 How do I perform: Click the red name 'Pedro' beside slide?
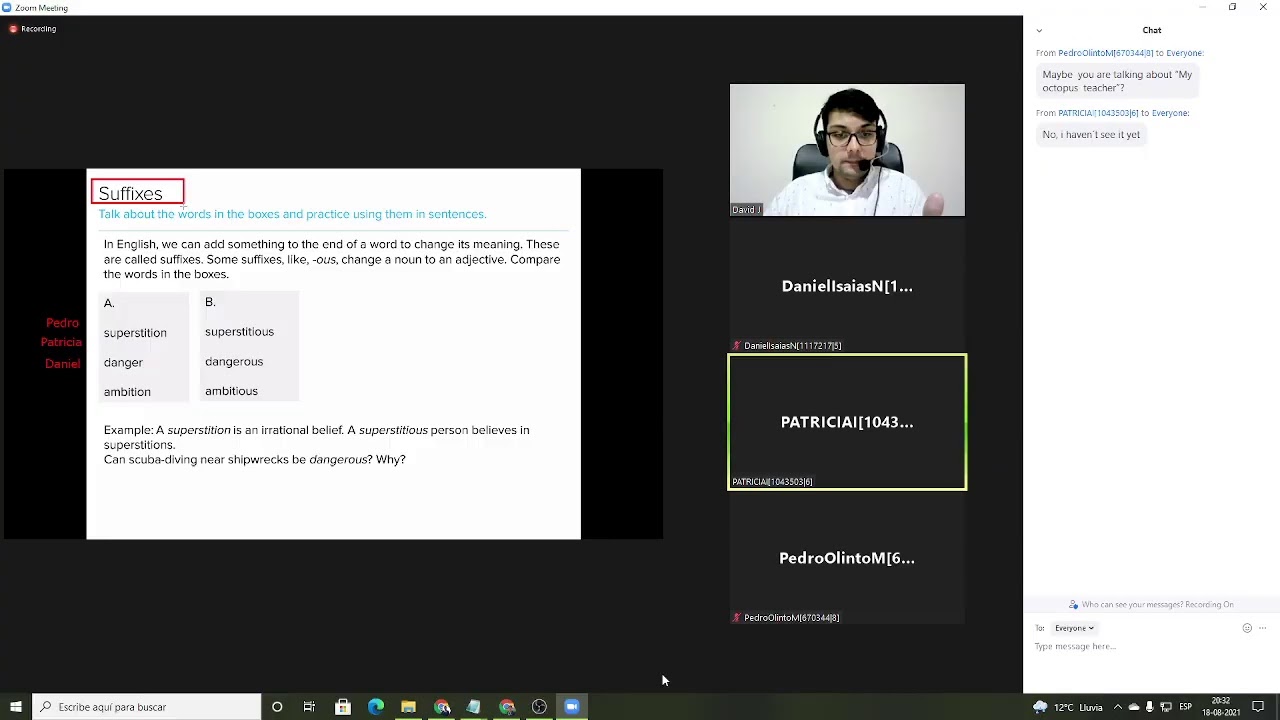point(62,323)
